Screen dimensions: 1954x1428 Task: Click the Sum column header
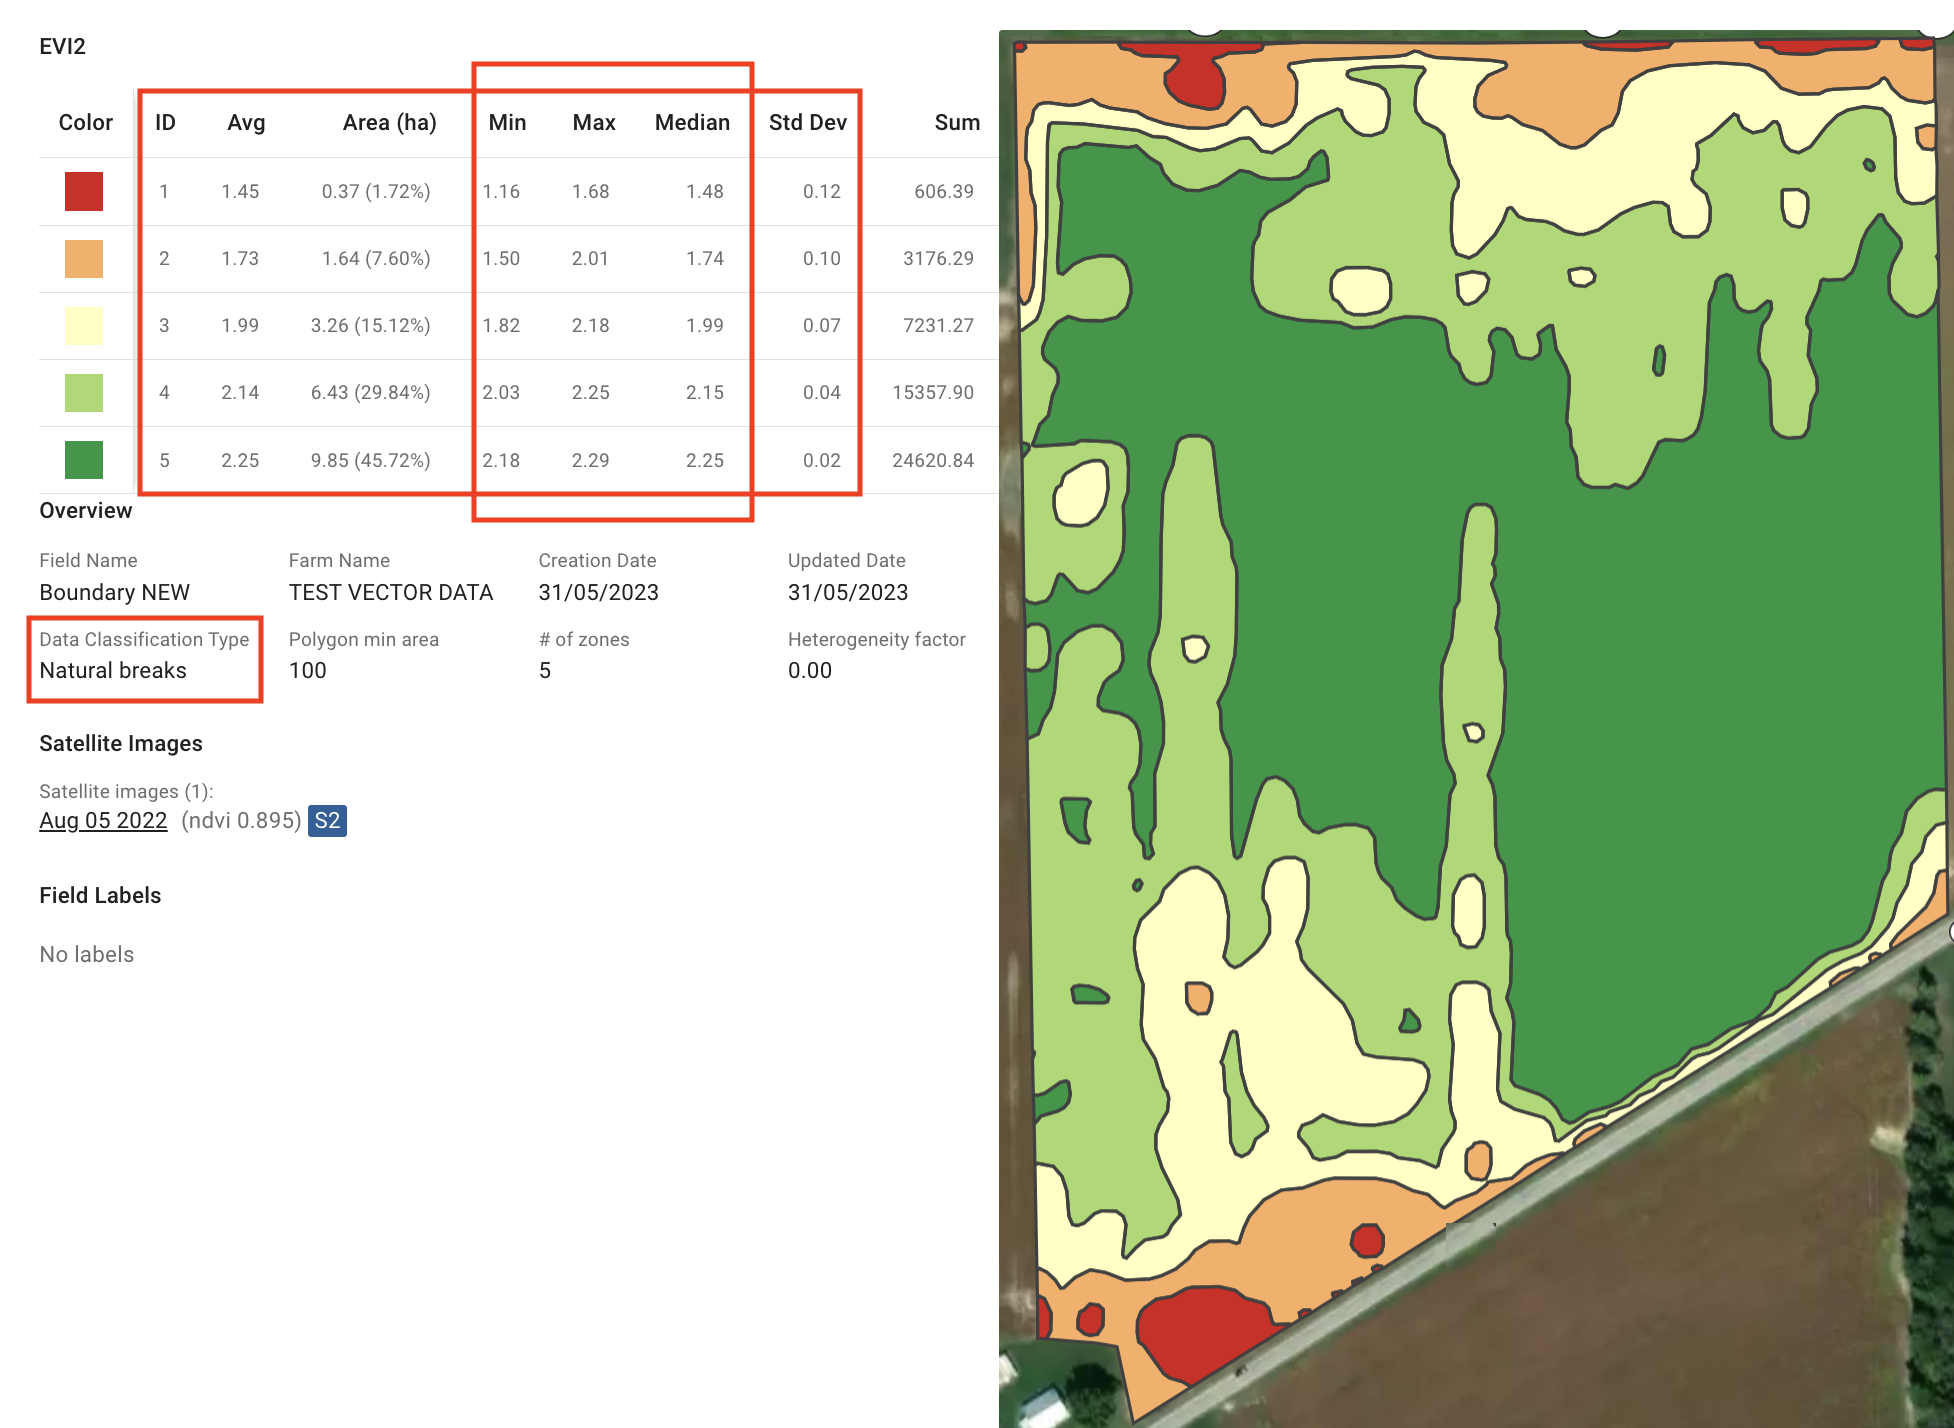pyautogui.click(x=956, y=122)
